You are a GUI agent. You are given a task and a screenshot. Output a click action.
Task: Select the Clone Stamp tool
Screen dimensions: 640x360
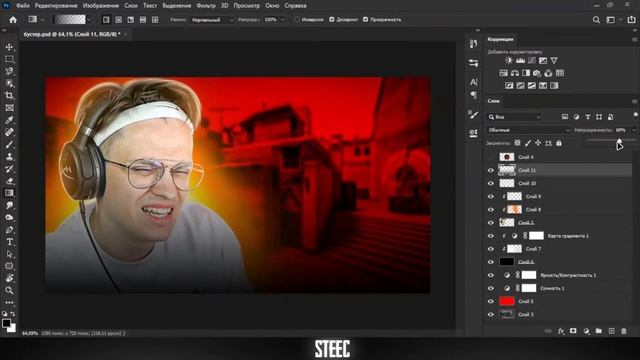[x=9, y=156]
